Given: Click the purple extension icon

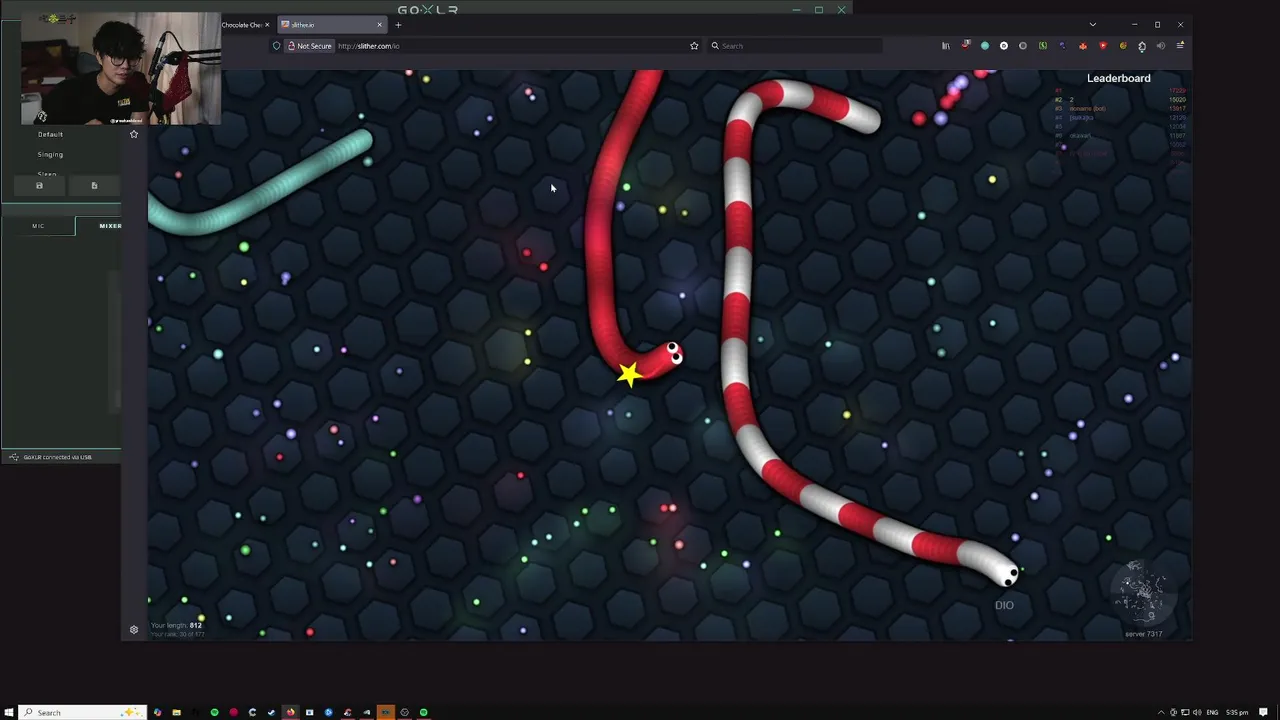Looking at the screenshot, I should tap(1062, 46).
